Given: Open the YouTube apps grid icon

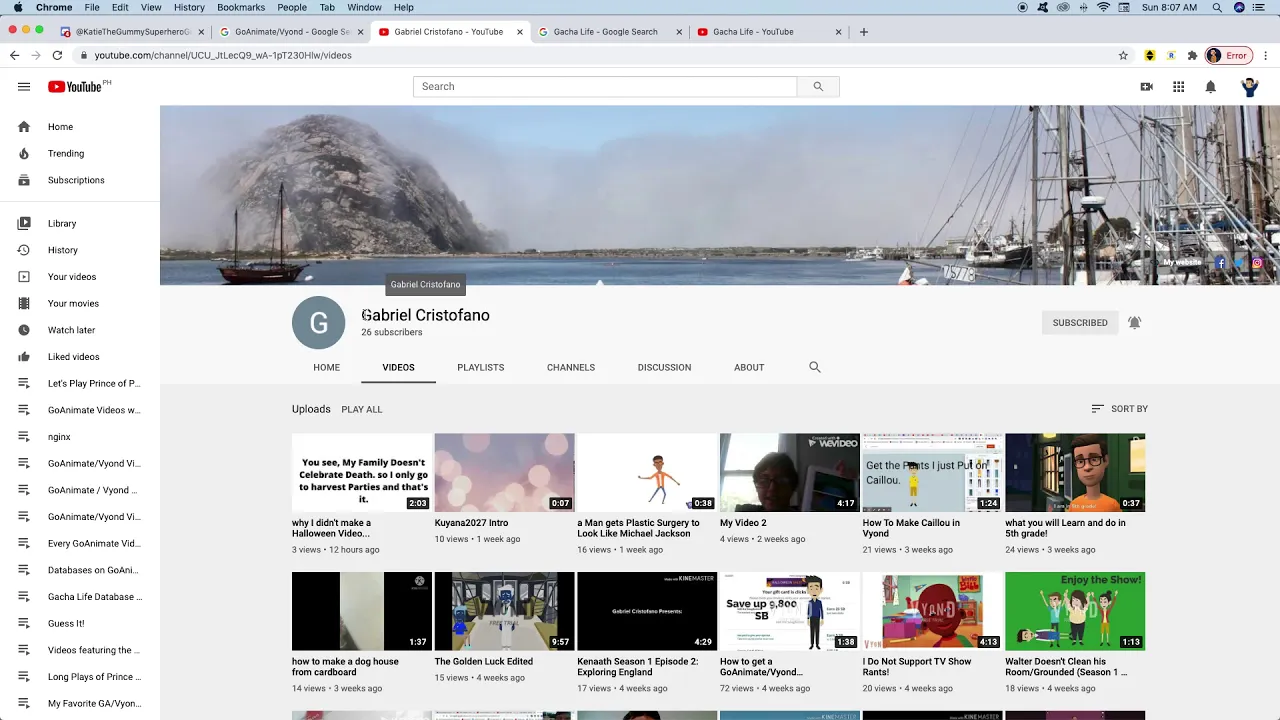Looking at the screenshot, I should coord(1179,87).
